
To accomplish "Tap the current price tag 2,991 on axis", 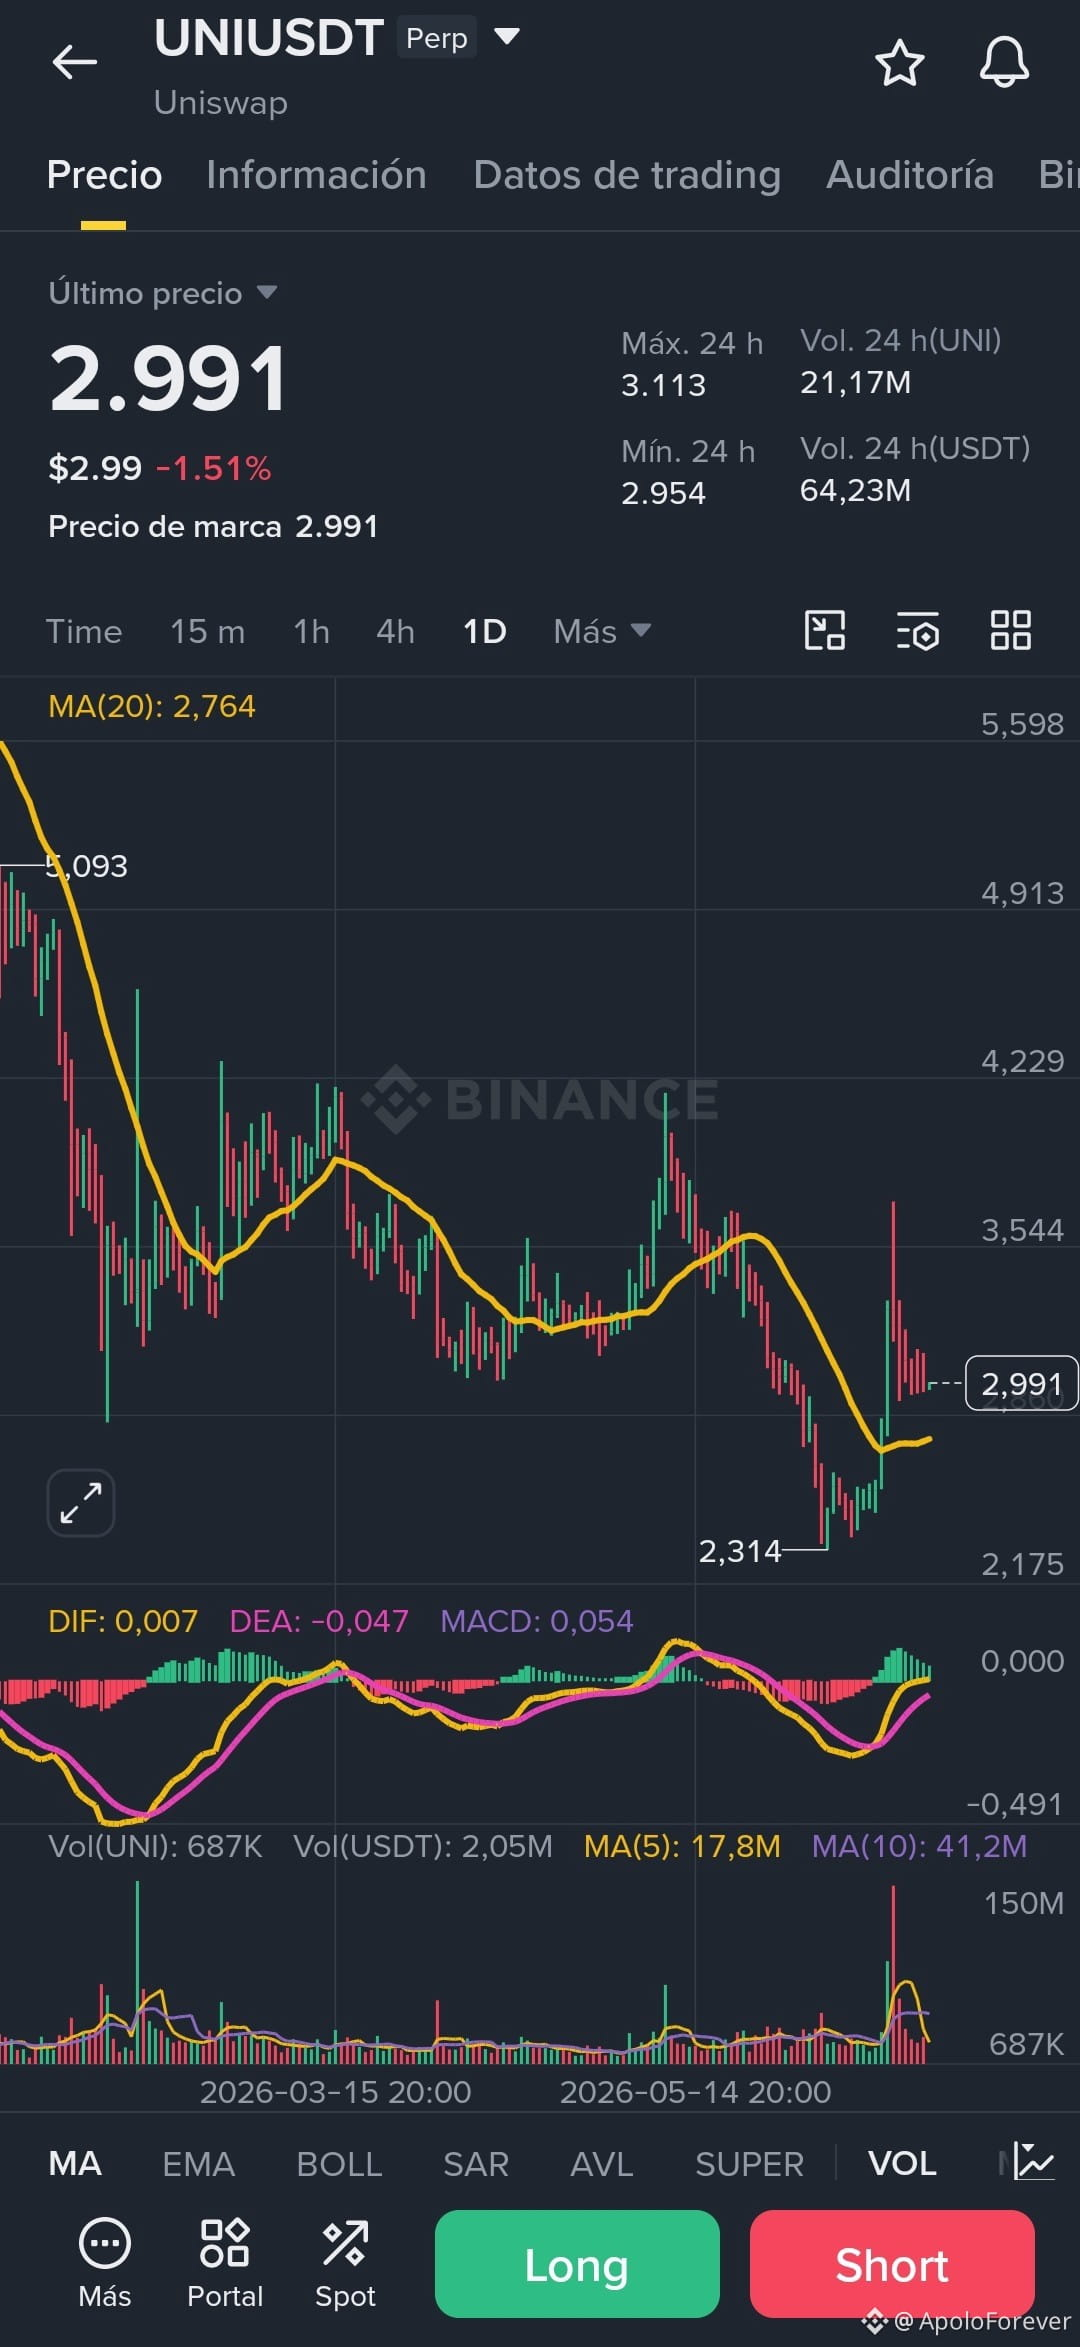I will pos(1021,1383).
